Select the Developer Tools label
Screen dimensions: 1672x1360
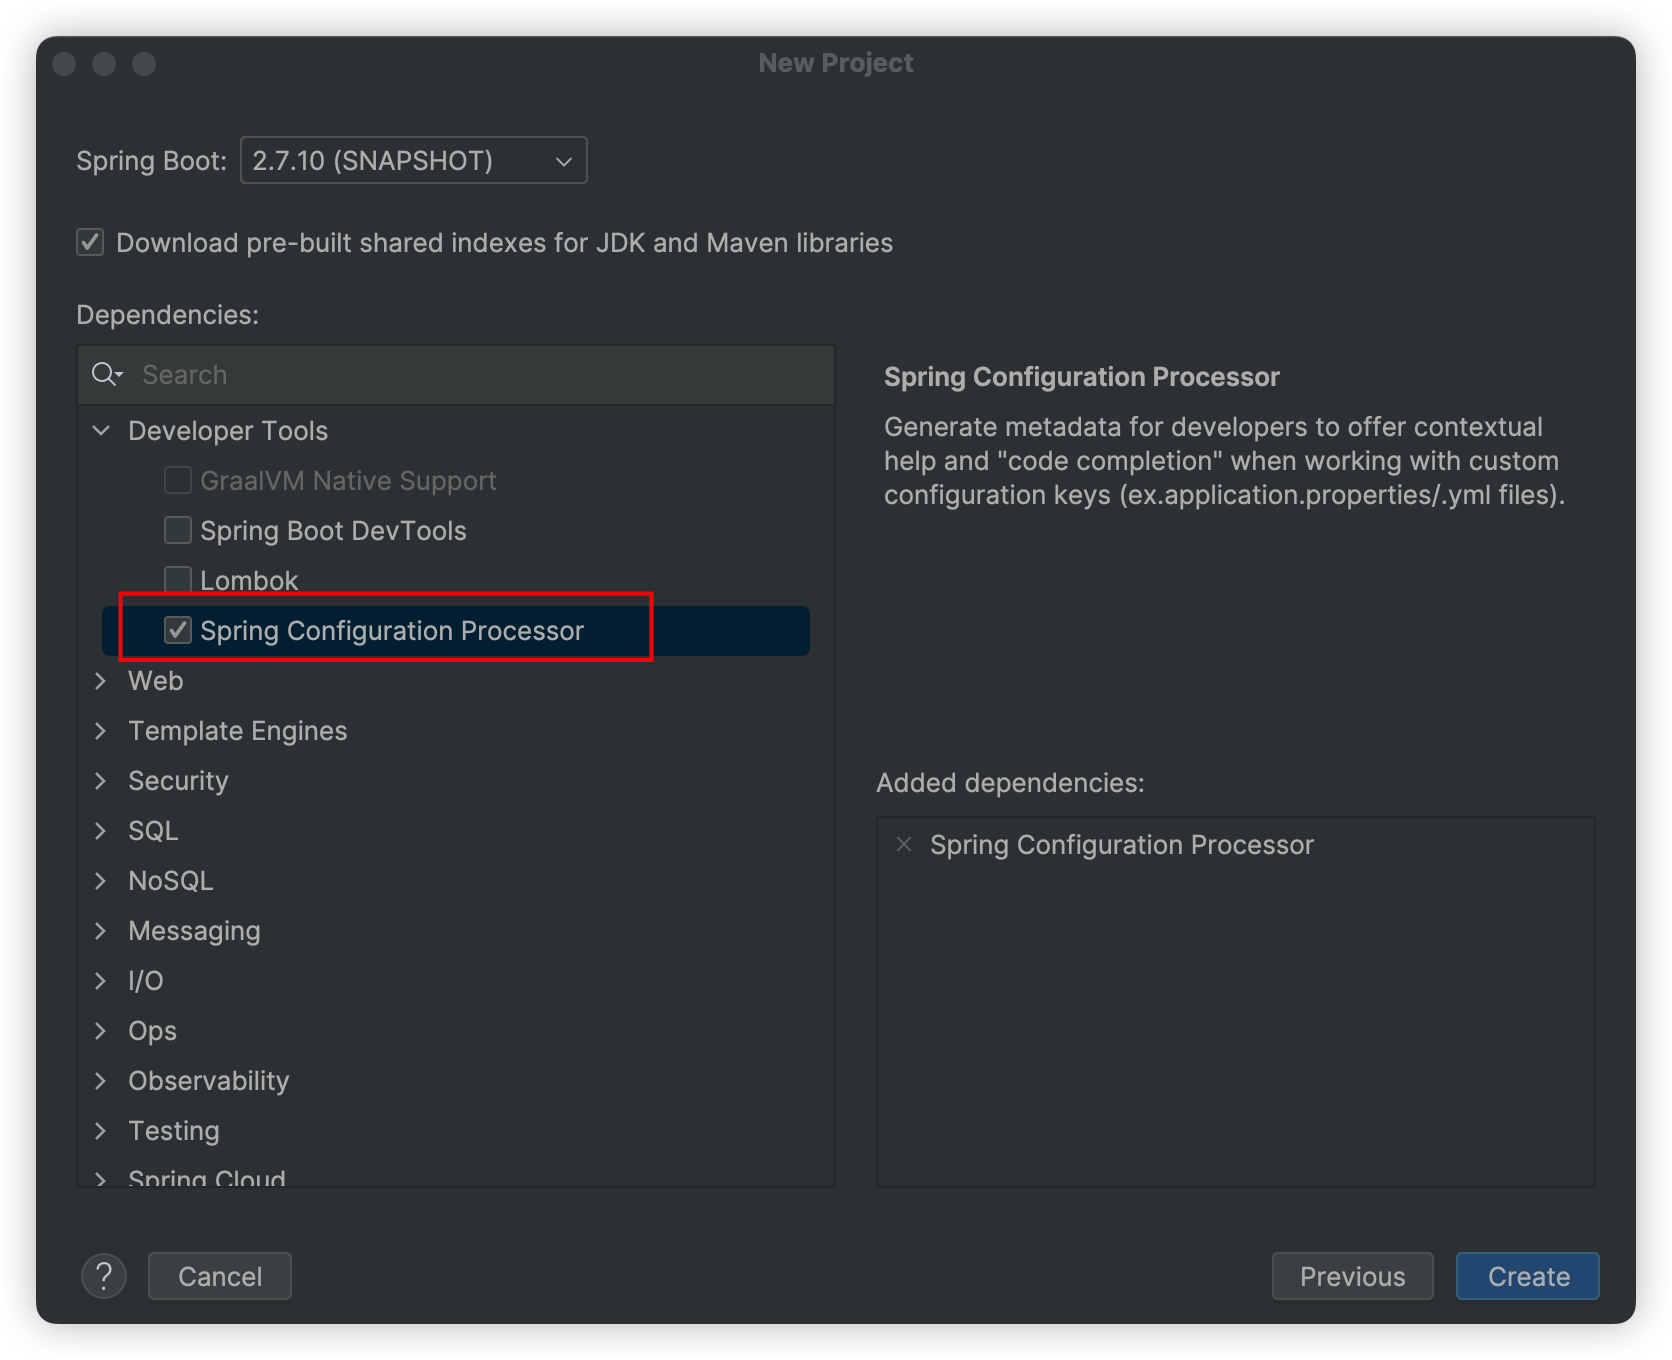[x=228, y=431]
